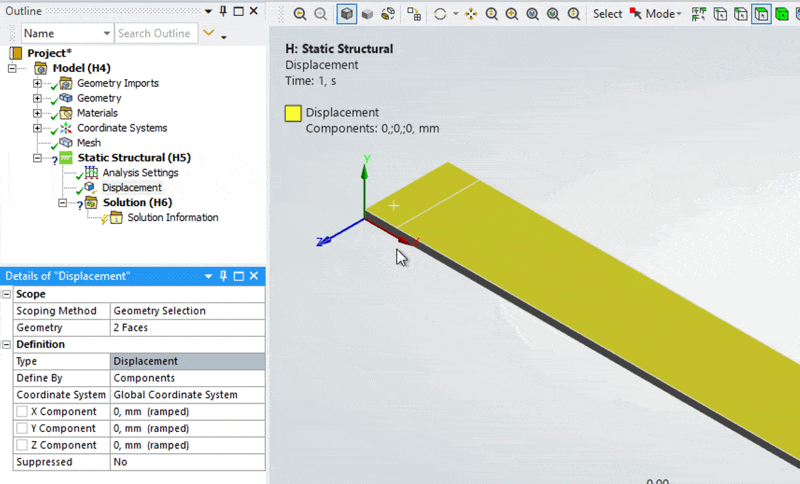Tick the X Component checkbox
Image resolution: width=800 pixels, height=484 pixels.
pos(22,412)
